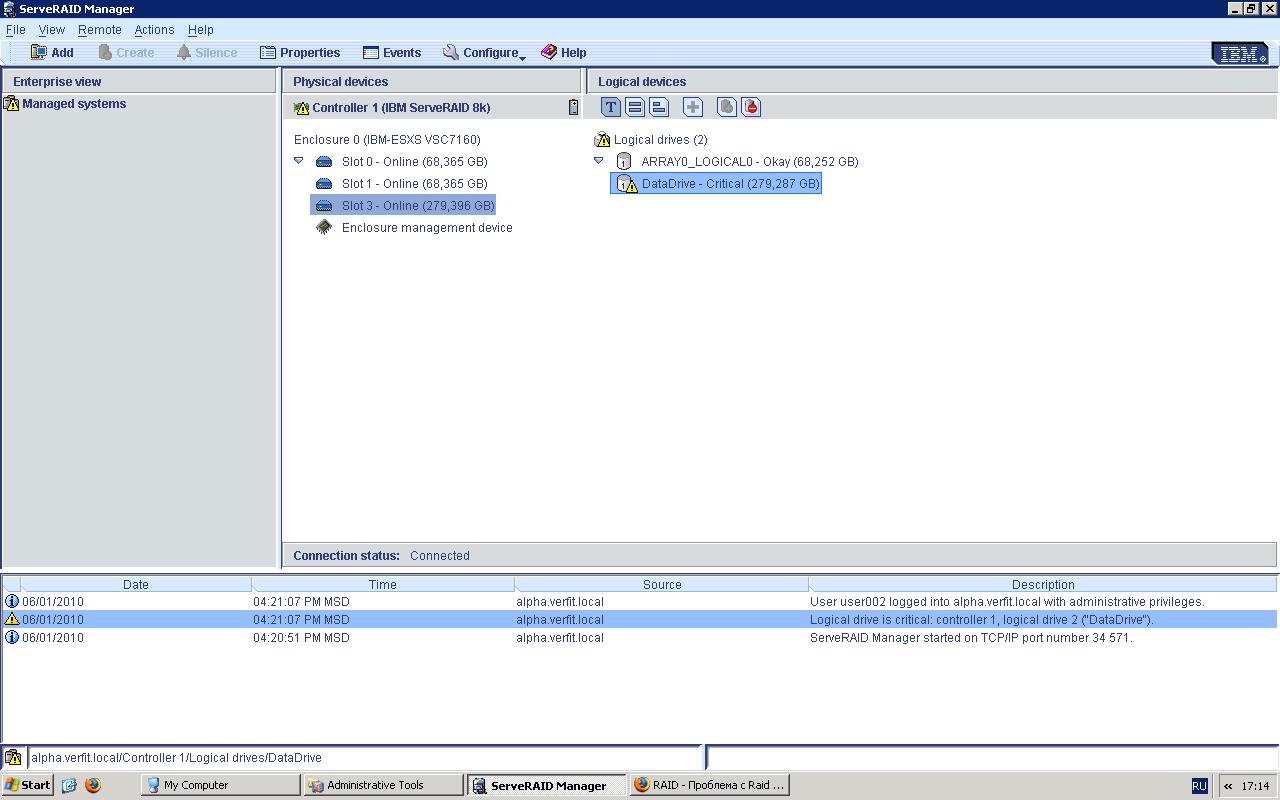This screenshot has height=800, width=1280.
Task: Click the status bar path text
Action: pyautogui.click(x=176, y=758)
